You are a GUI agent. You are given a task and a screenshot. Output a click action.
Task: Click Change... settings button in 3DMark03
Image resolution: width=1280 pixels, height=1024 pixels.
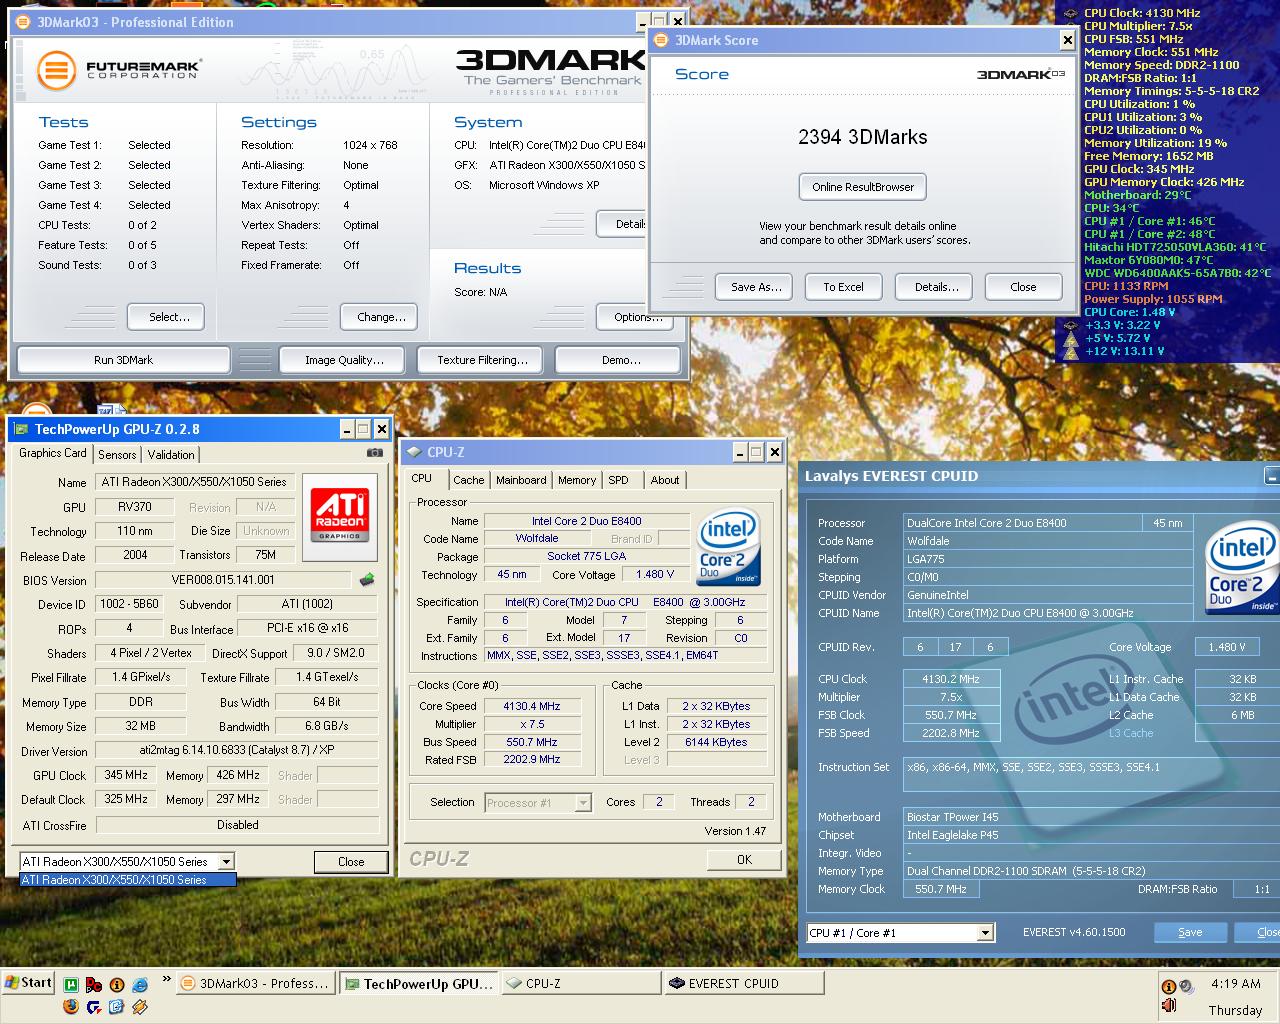[381, 317]
